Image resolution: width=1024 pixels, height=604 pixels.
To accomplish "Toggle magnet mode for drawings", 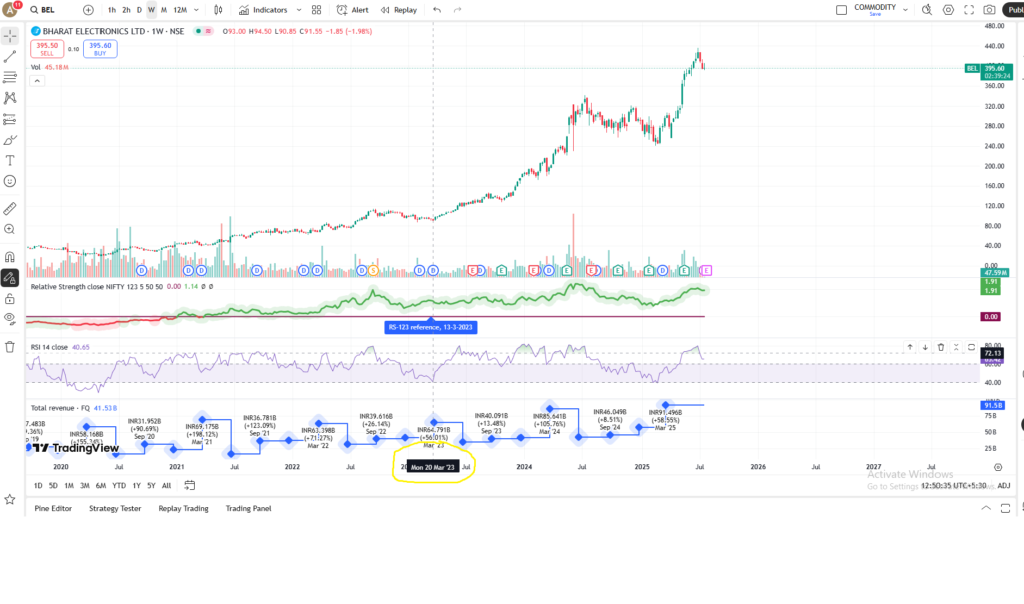I will (10, 257).
